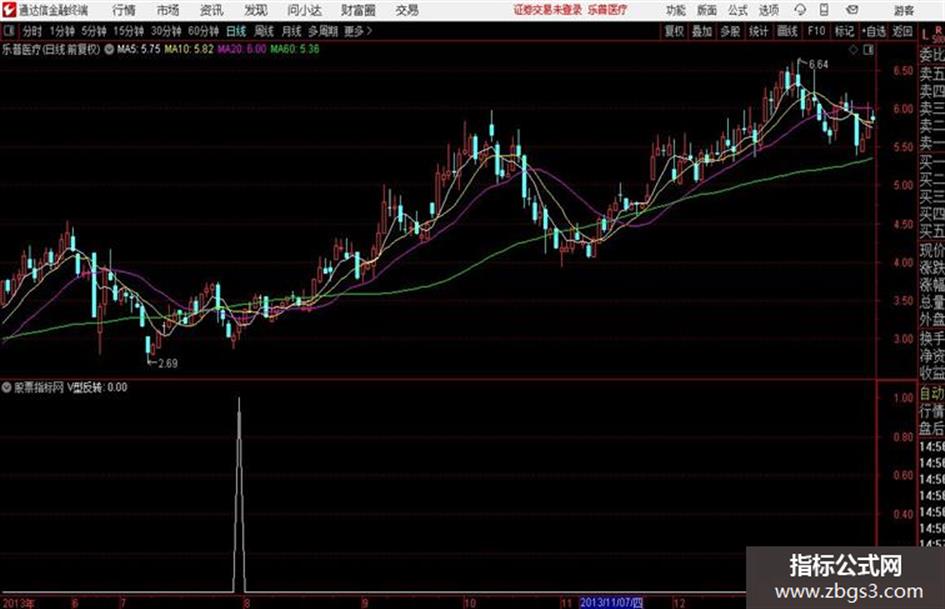
Task: Open the 财富圈 menu
Action: click(358, 10)
